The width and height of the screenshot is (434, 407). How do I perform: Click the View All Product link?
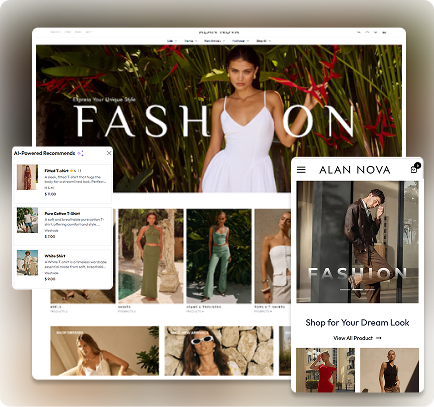353,338
